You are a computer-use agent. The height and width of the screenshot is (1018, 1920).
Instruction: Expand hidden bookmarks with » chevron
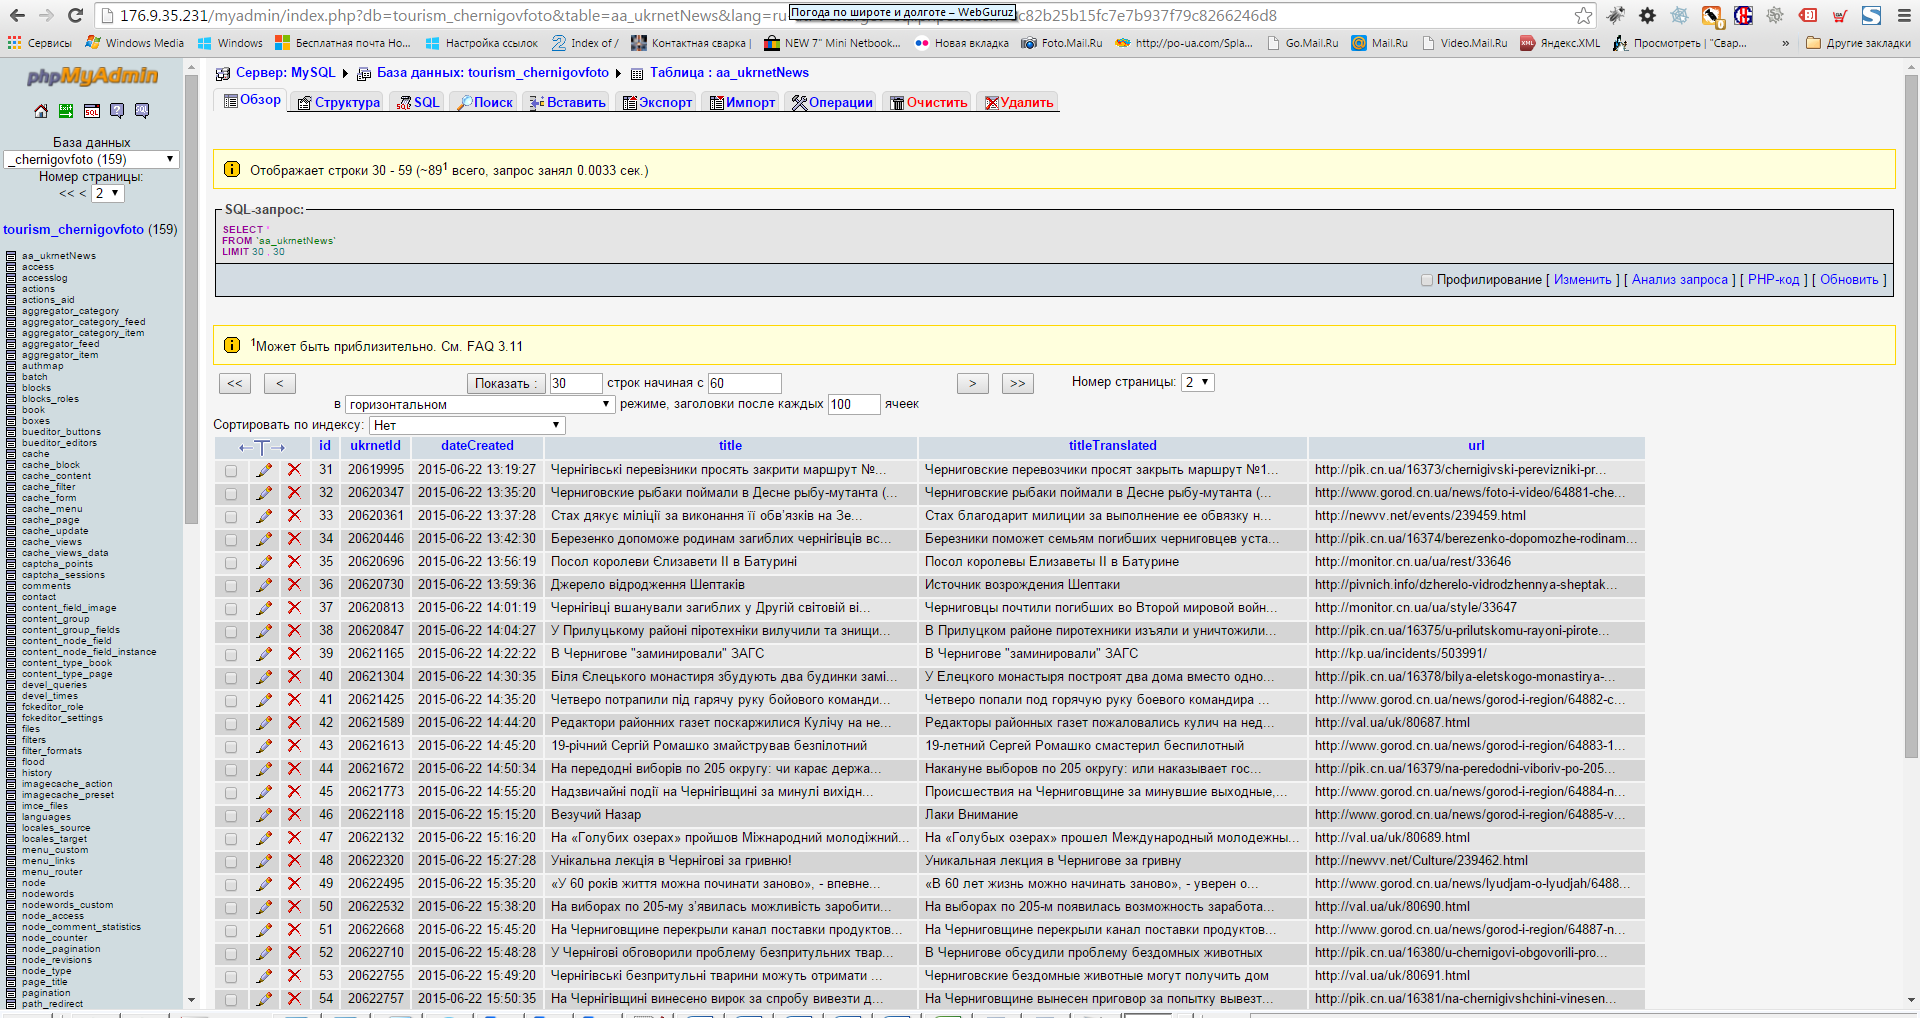[x=1786, y=43]
